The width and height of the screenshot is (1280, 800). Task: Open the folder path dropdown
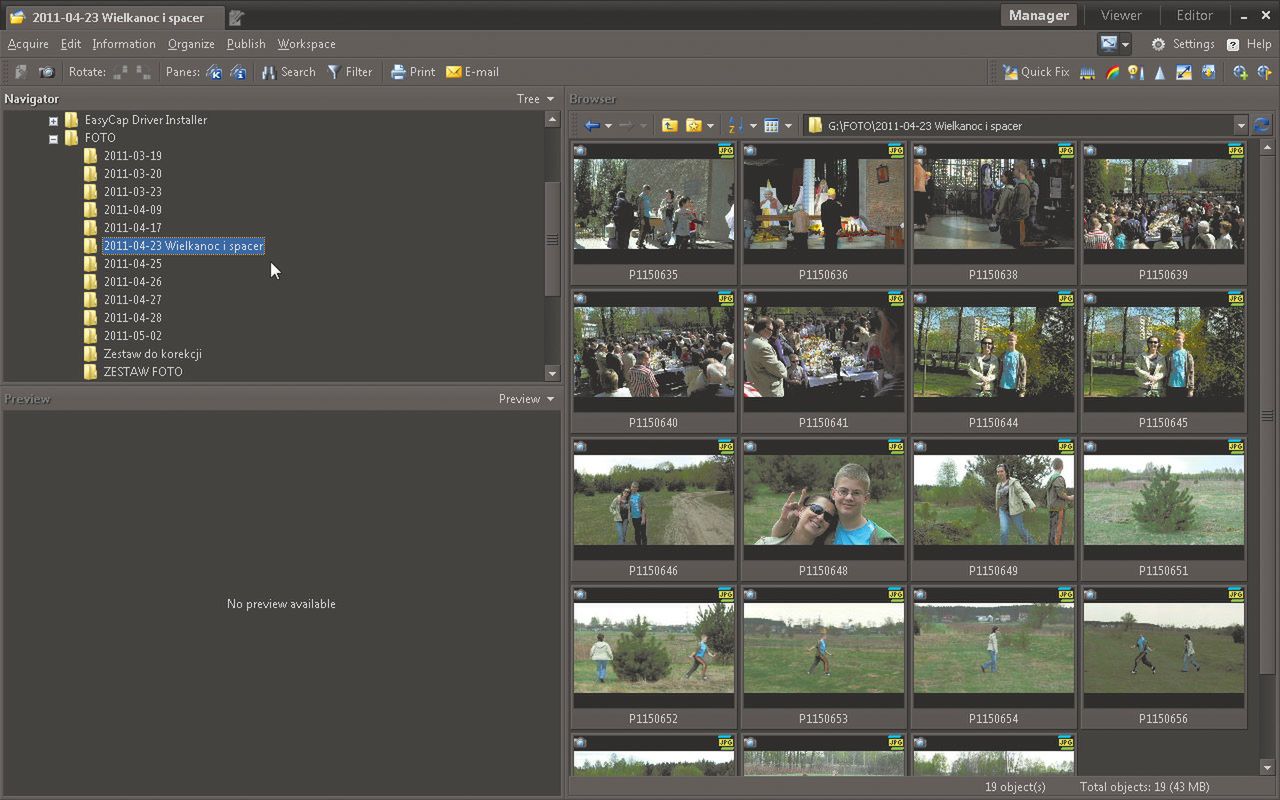(x=1241, y=126)
